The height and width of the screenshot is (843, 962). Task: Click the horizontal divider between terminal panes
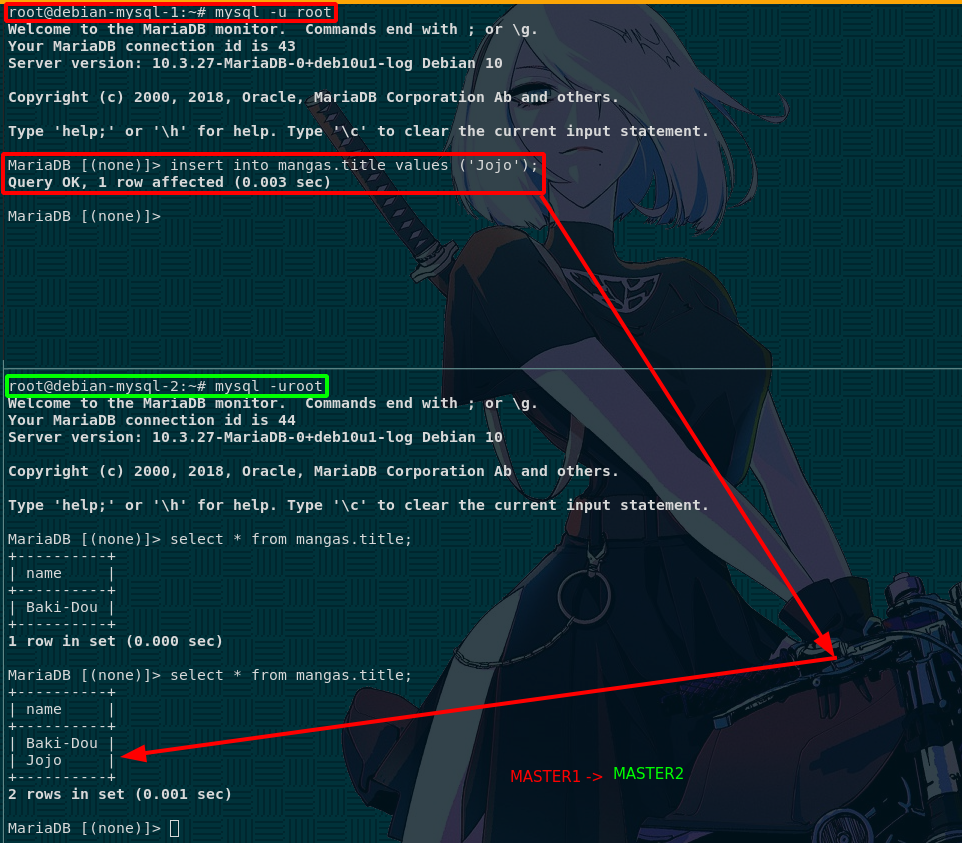pos(481,369)
